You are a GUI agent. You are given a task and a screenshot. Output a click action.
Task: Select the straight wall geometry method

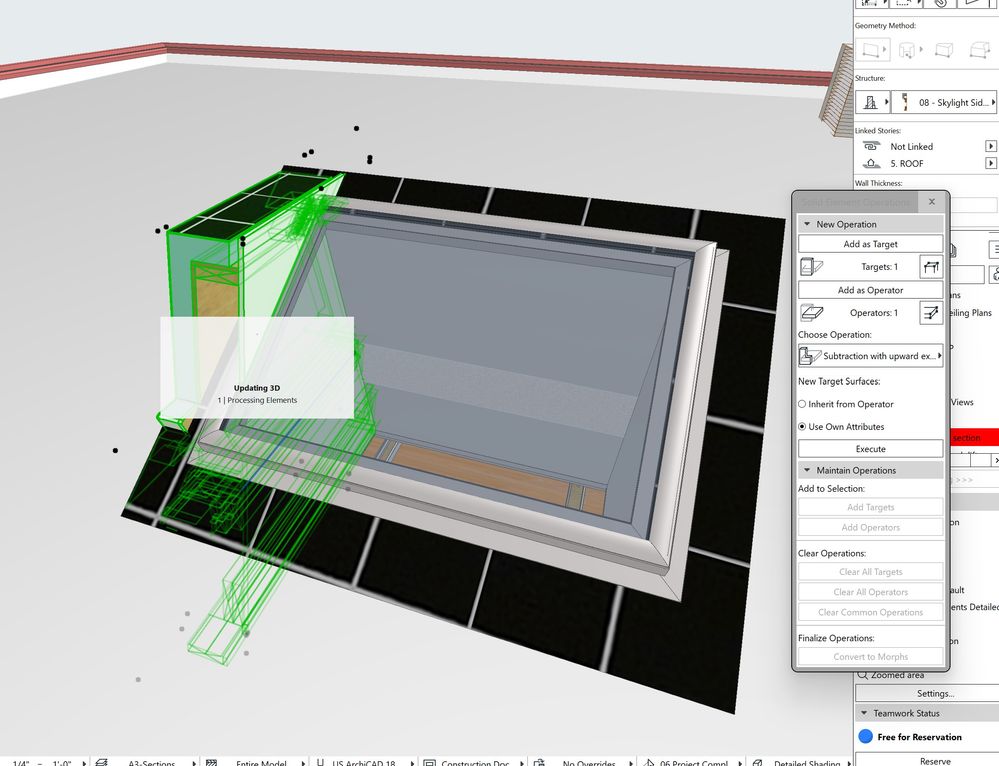[x=871, y=49]
